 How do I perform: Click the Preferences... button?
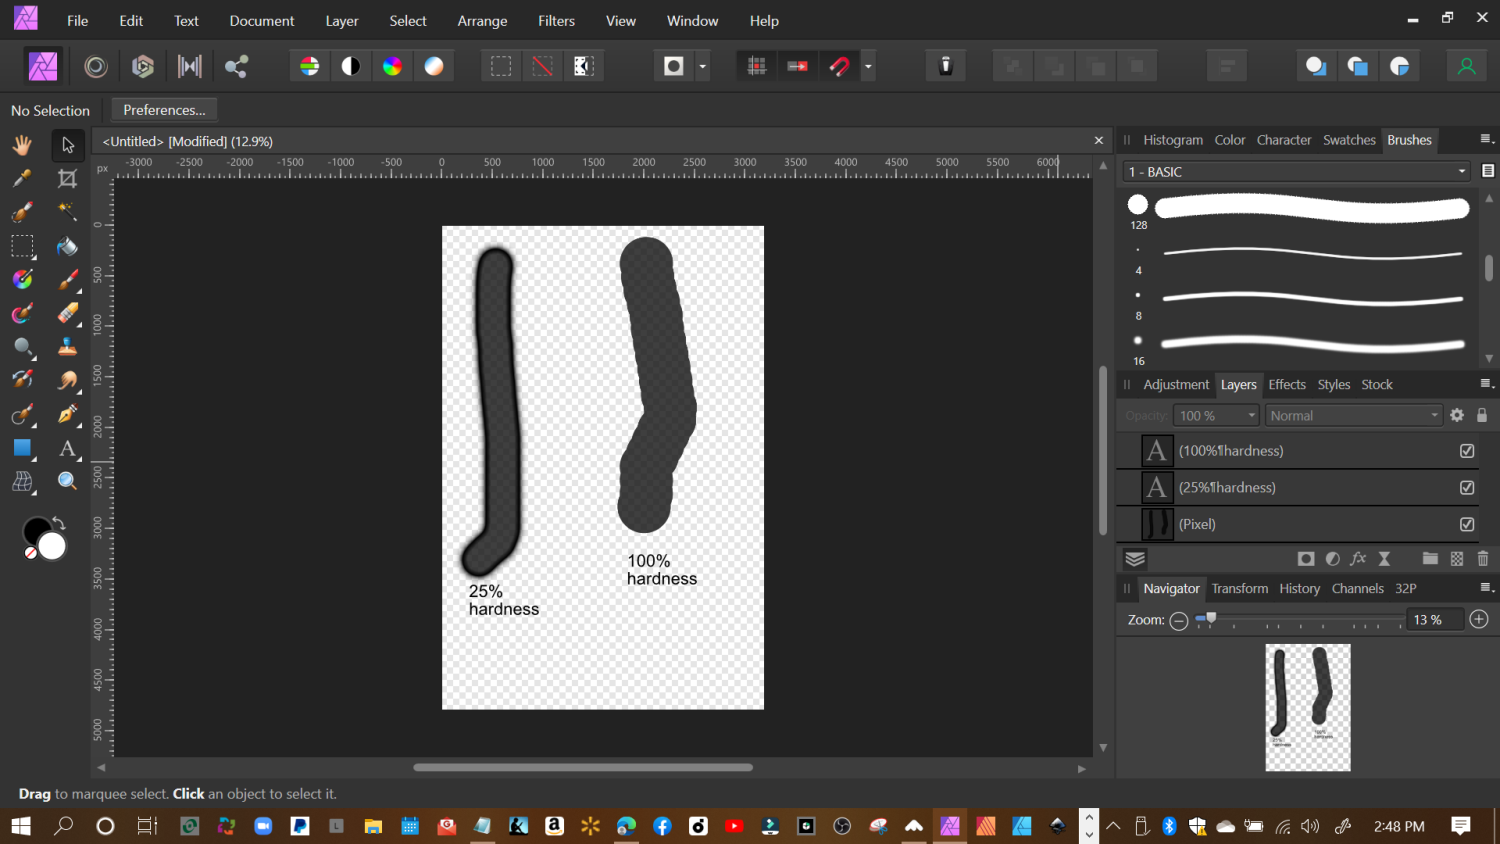coord(164,110)
